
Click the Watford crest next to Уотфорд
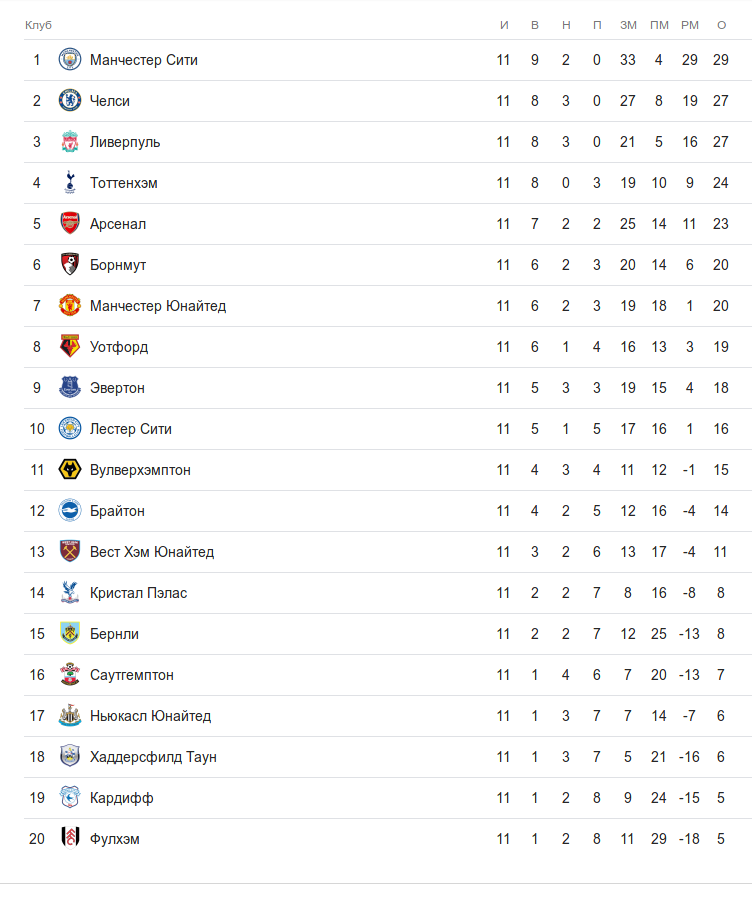click(70, 347)
